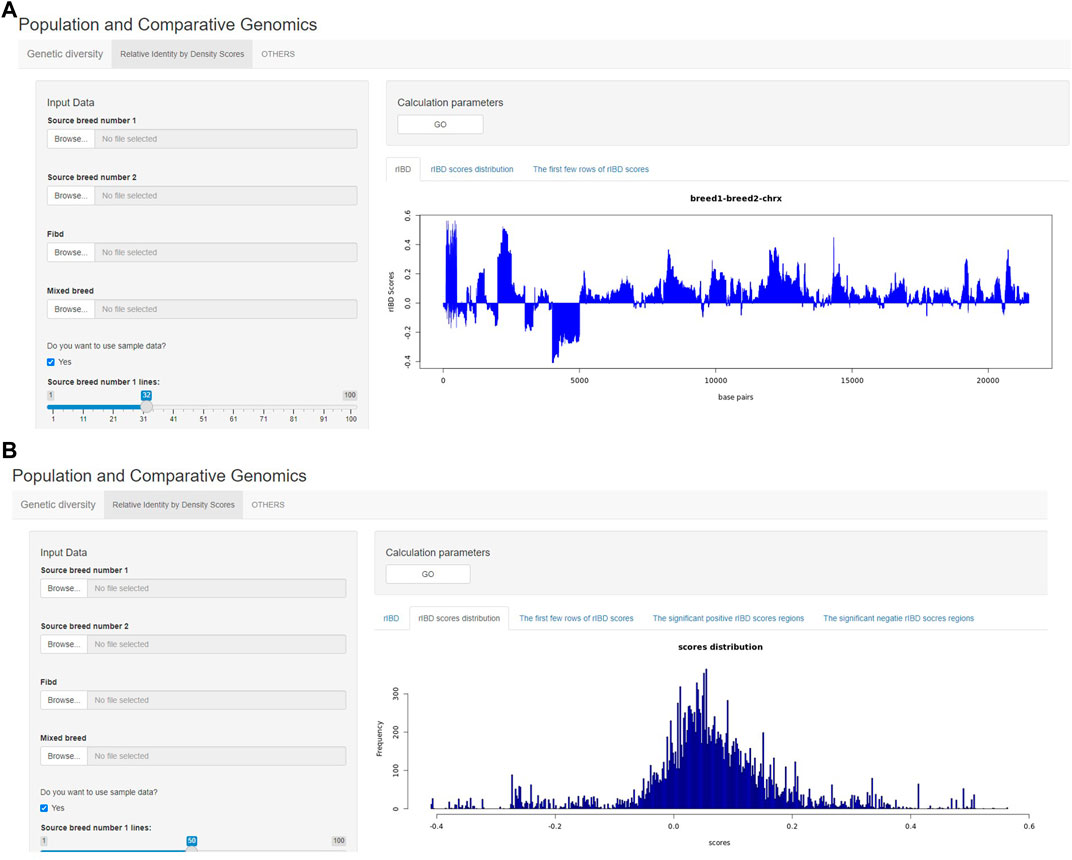Browse for the Mixed breed file in panel B

coord(64,756)
